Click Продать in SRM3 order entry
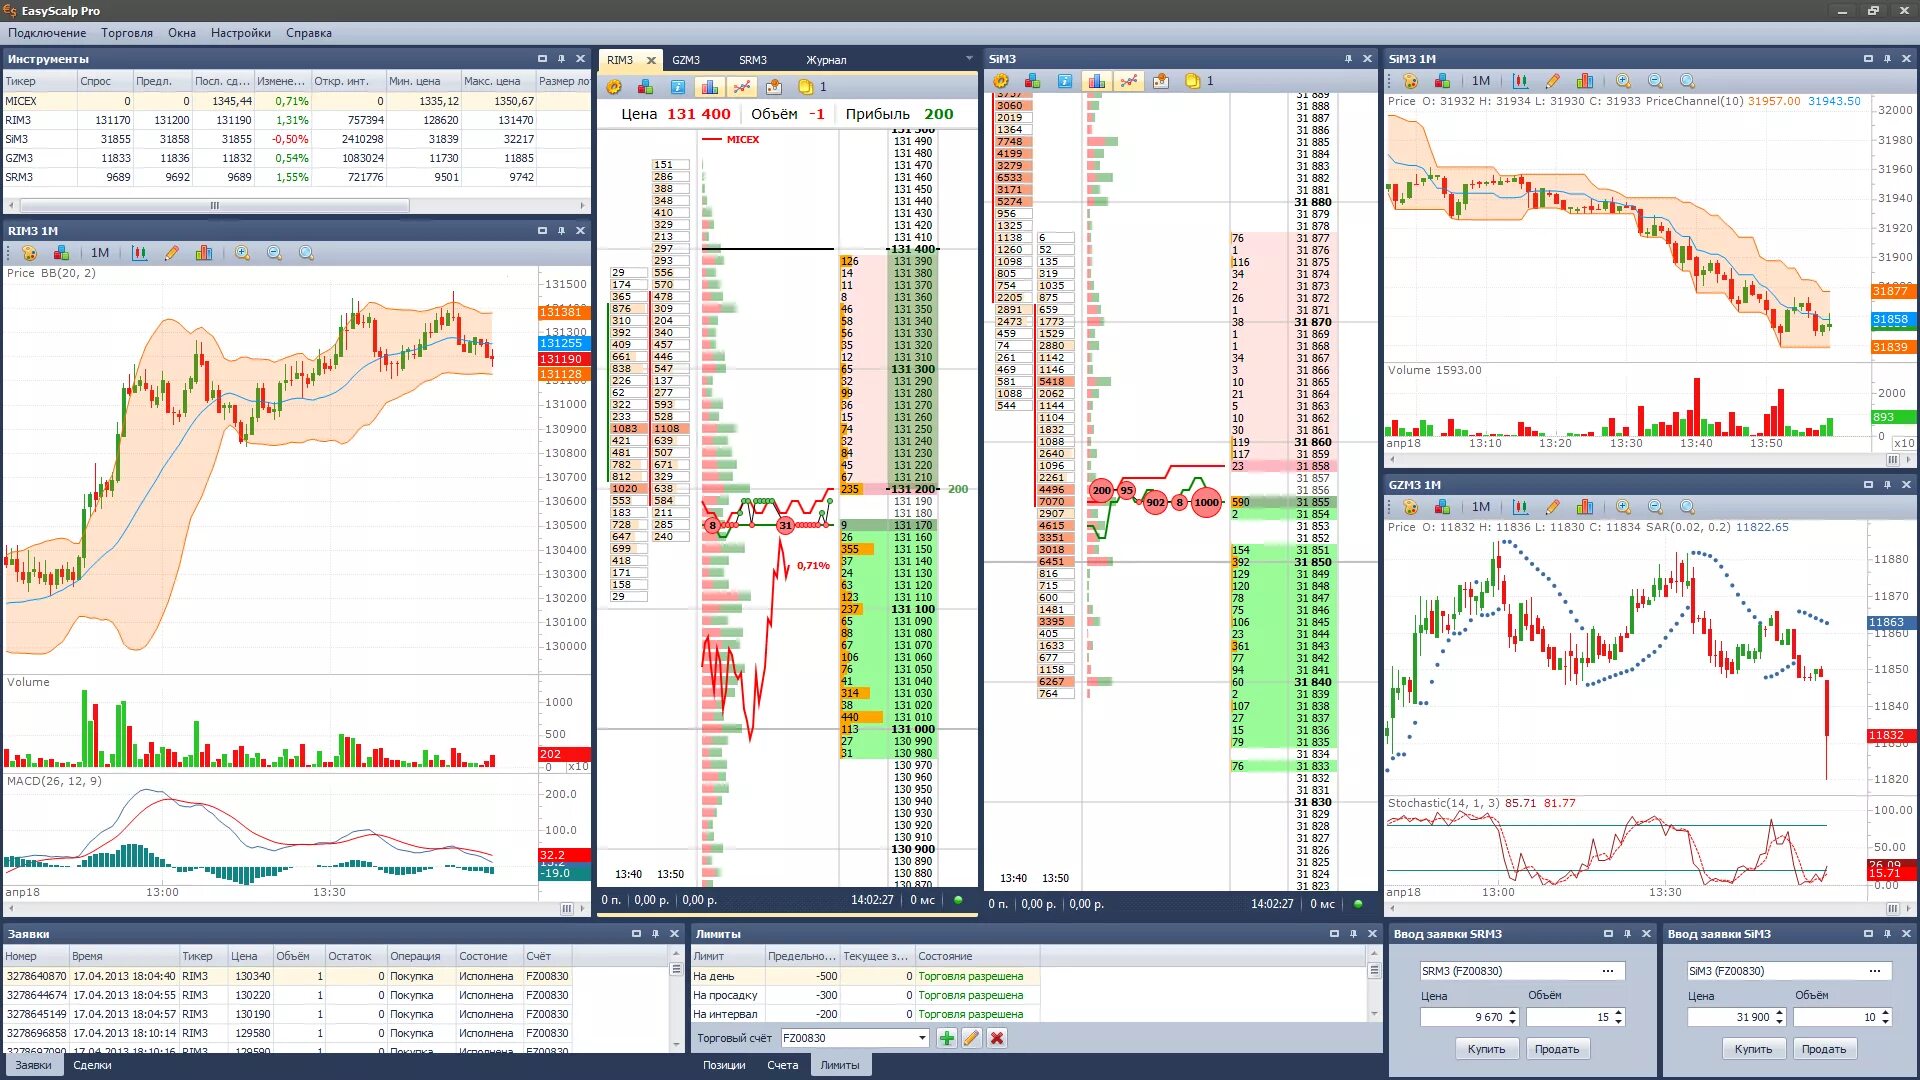Viewport: 1920px width, 1080px height. pyautogui.click(x=1557, y=1049)
